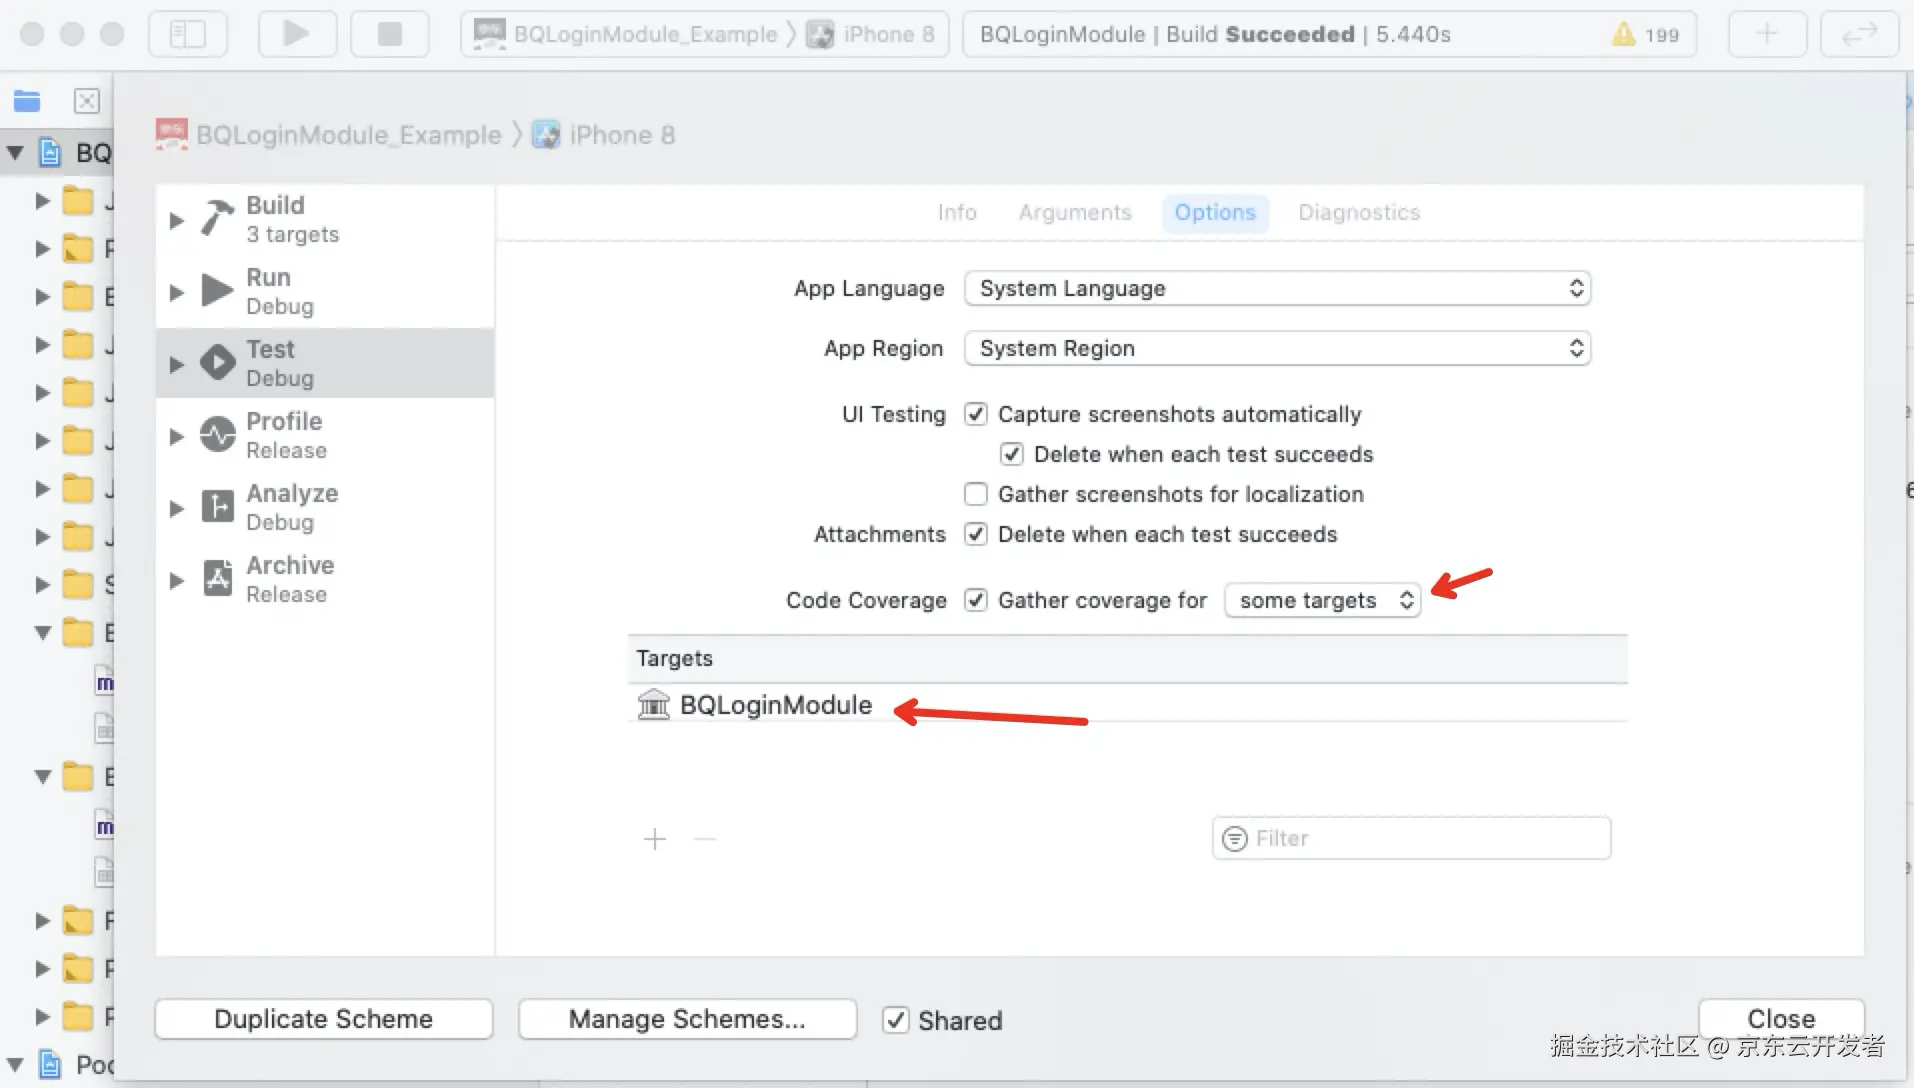Click the add target plus icon

click(x=655, y=839)
